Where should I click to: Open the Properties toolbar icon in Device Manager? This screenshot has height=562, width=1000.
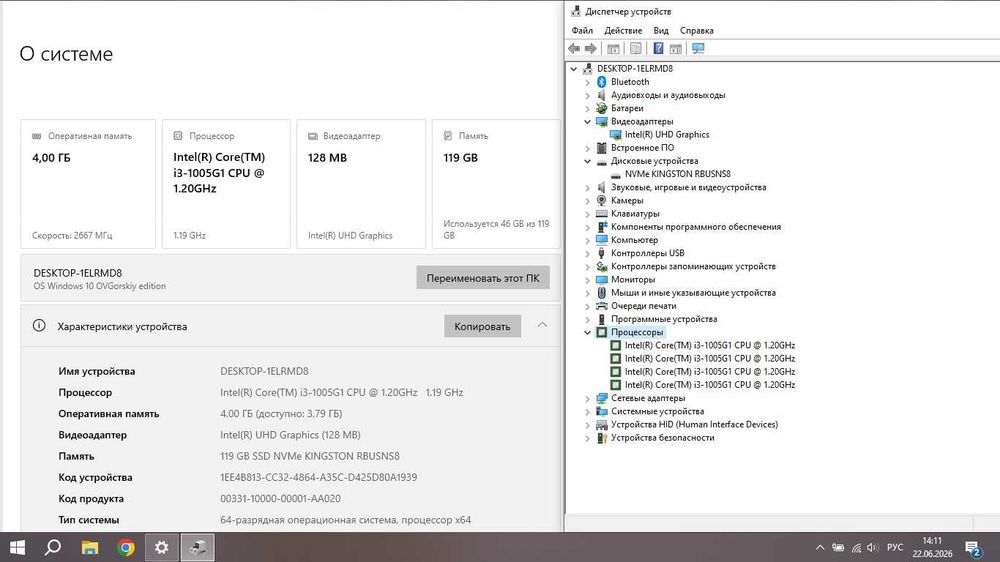[x=636, y=48]
